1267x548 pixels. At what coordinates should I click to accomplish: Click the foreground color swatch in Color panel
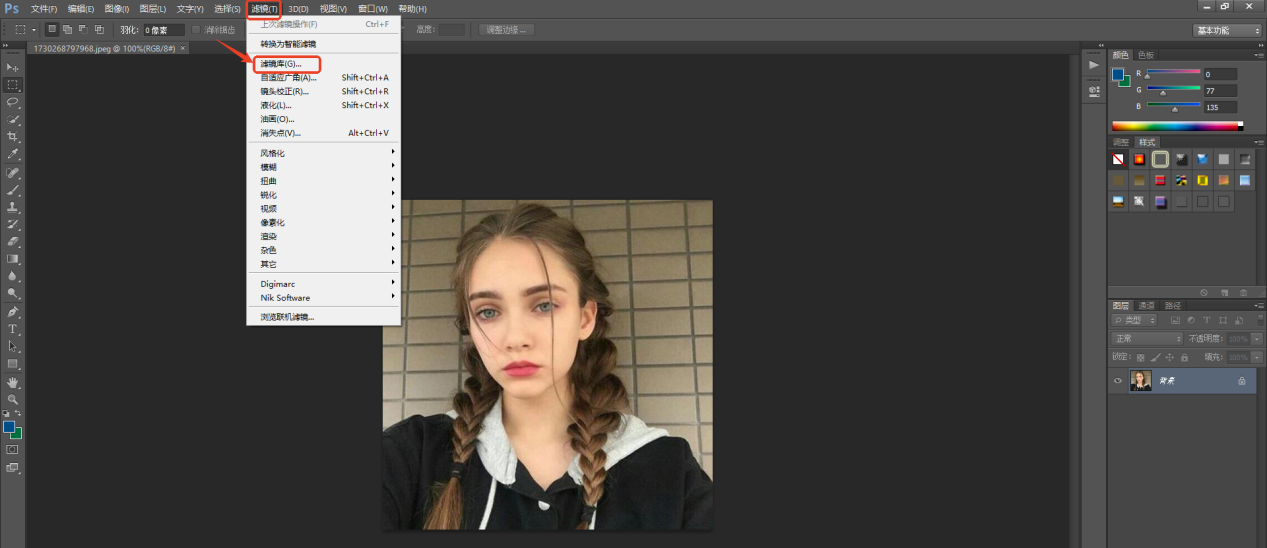tap(1118, 75)
